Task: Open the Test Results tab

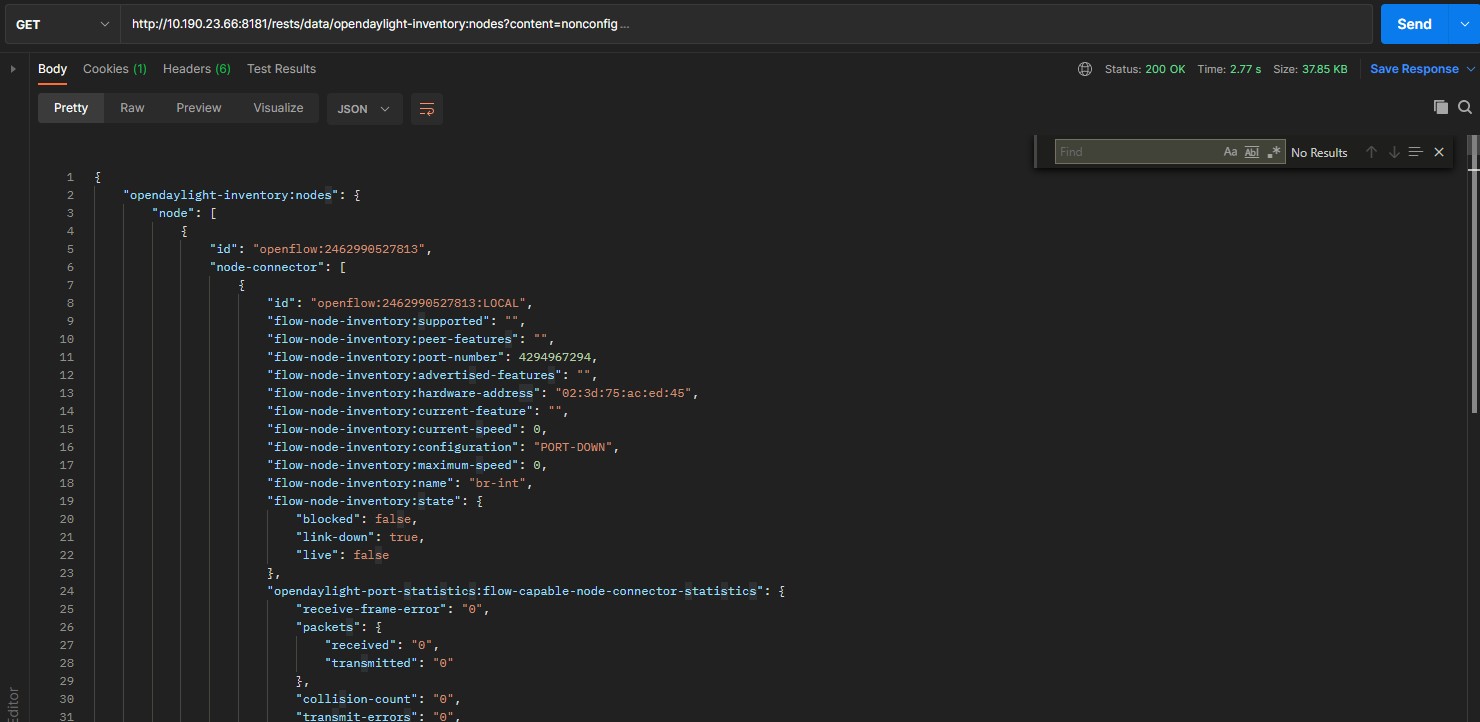Action: tap(281, 69)
